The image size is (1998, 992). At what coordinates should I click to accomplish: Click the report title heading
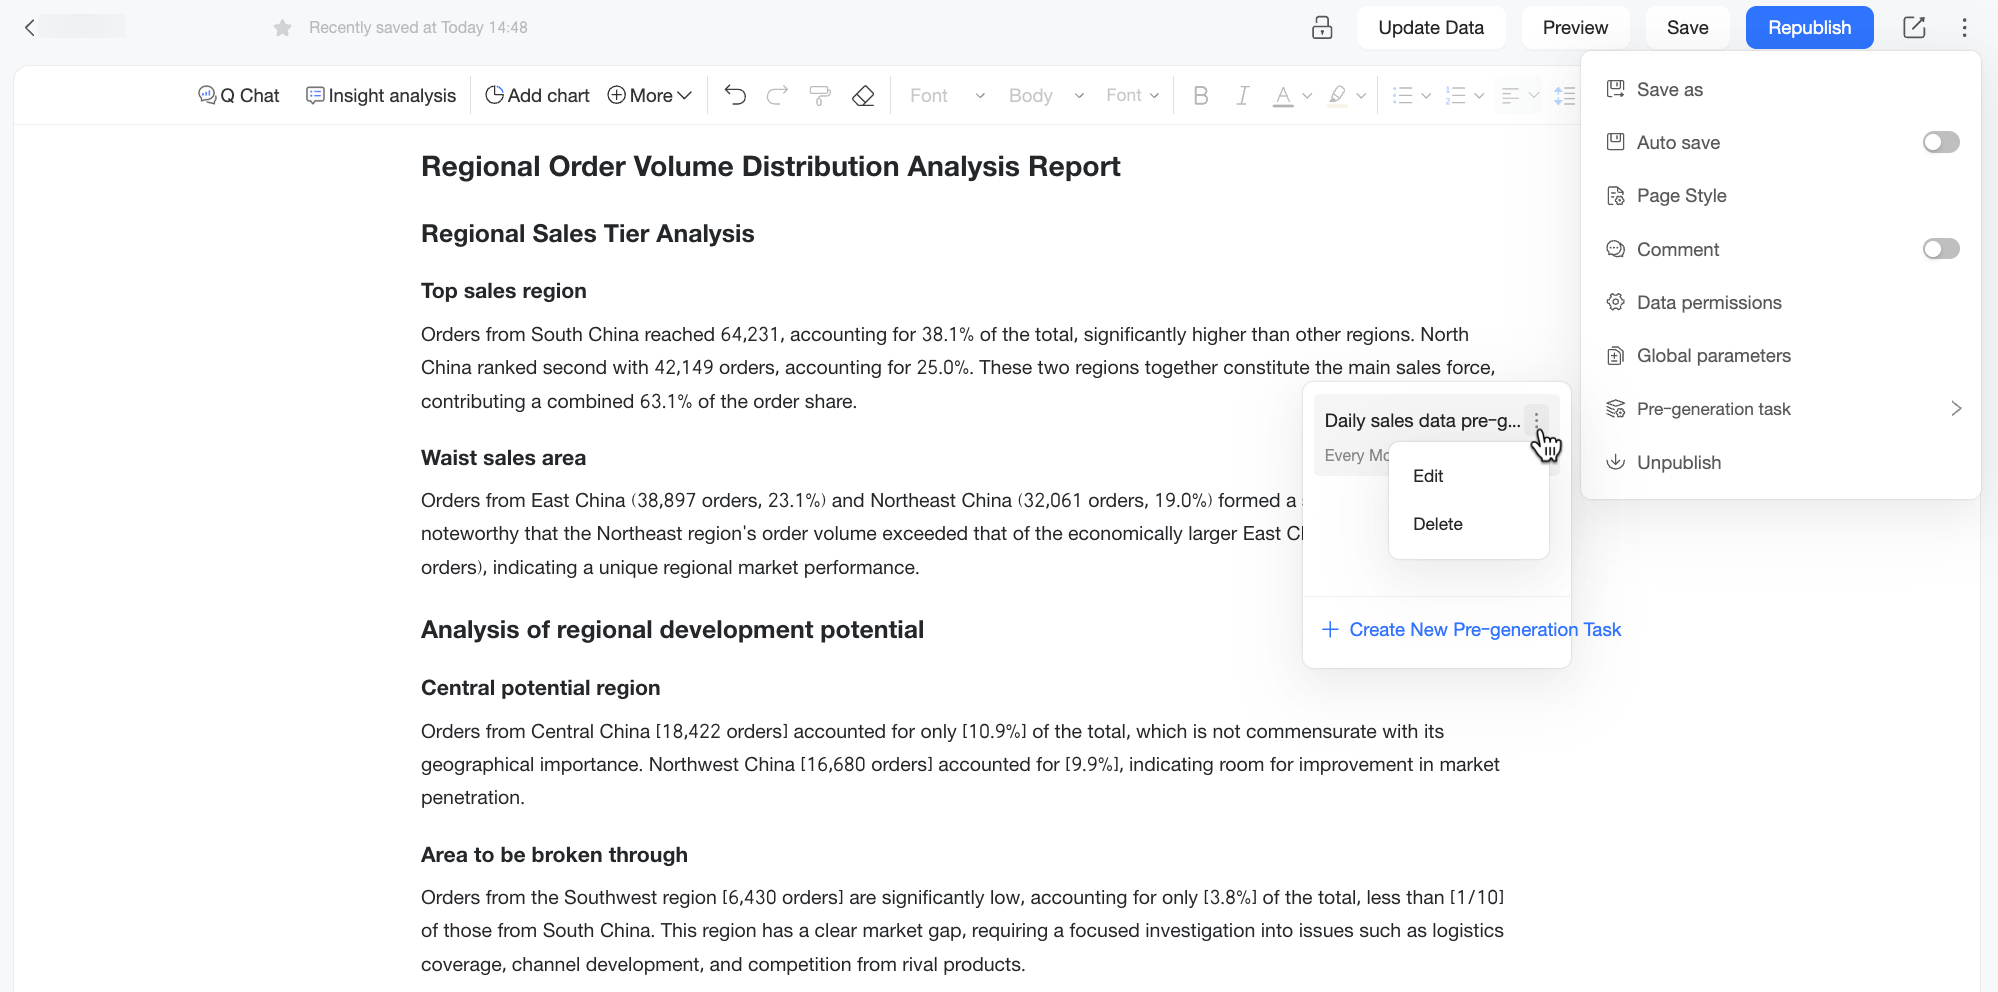pyautogui.click(x=770, y=166)
